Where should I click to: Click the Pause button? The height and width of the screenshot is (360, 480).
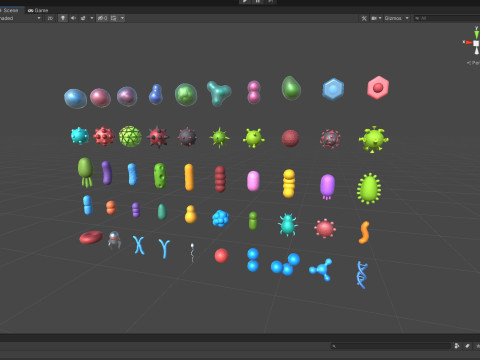258,2
